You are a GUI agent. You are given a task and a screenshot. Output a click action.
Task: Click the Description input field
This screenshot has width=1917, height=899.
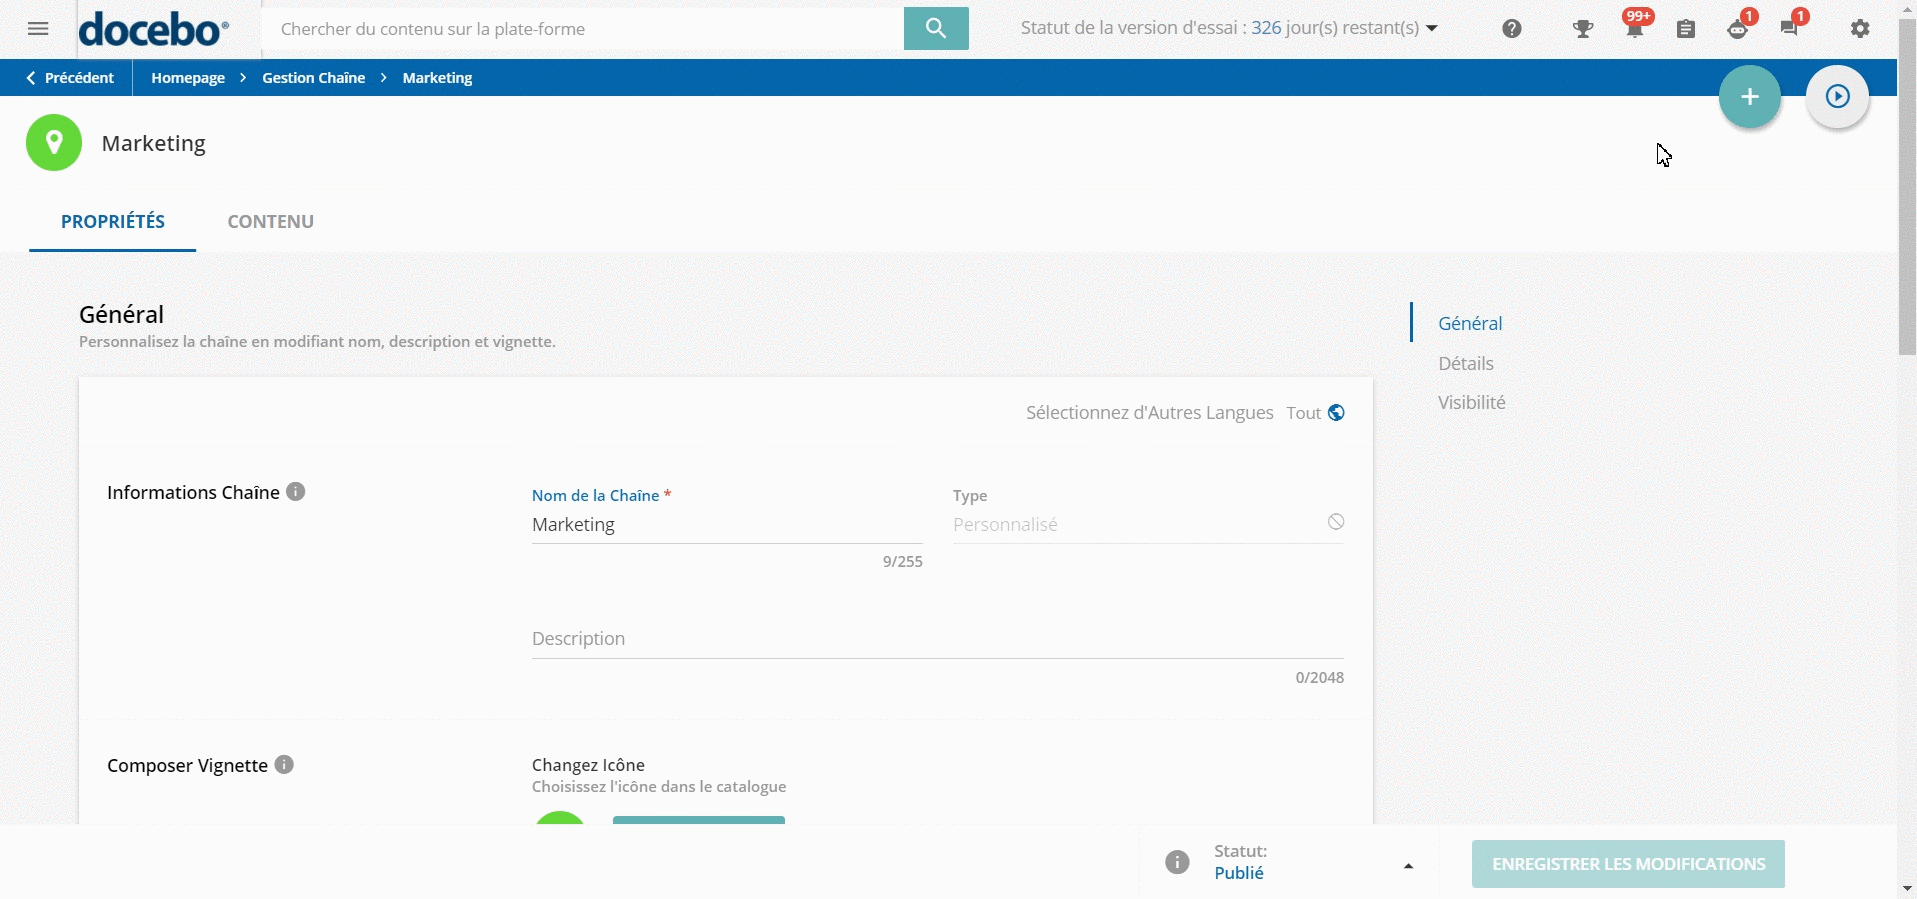(936, 639)
